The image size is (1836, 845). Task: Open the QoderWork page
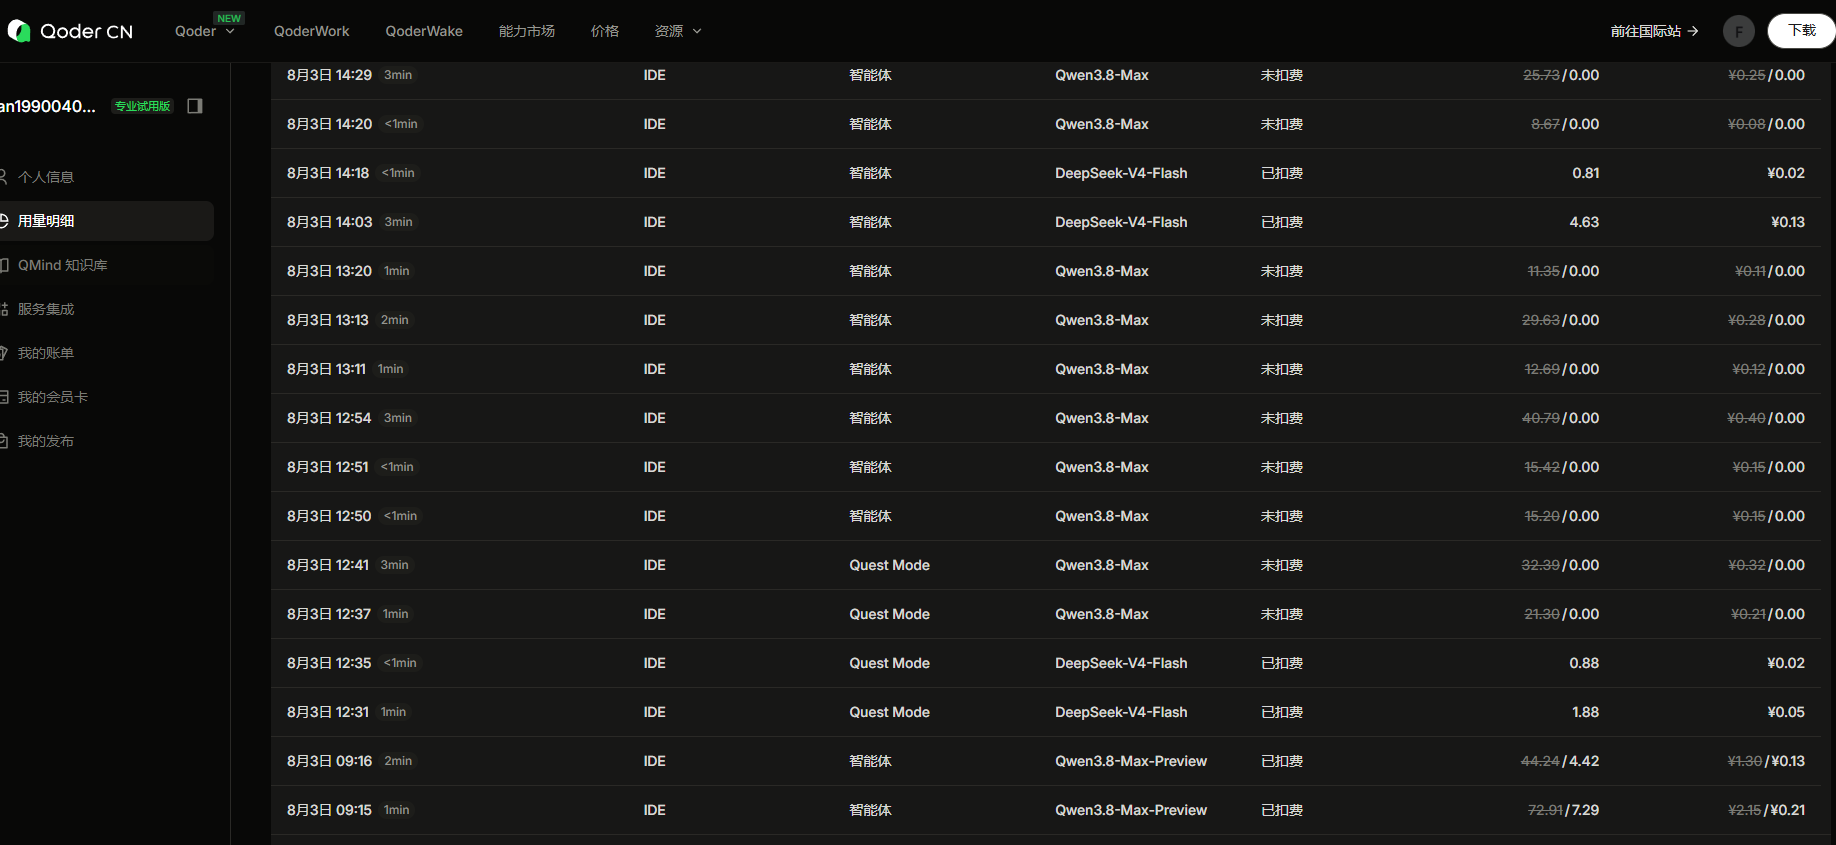coord(312,31)
